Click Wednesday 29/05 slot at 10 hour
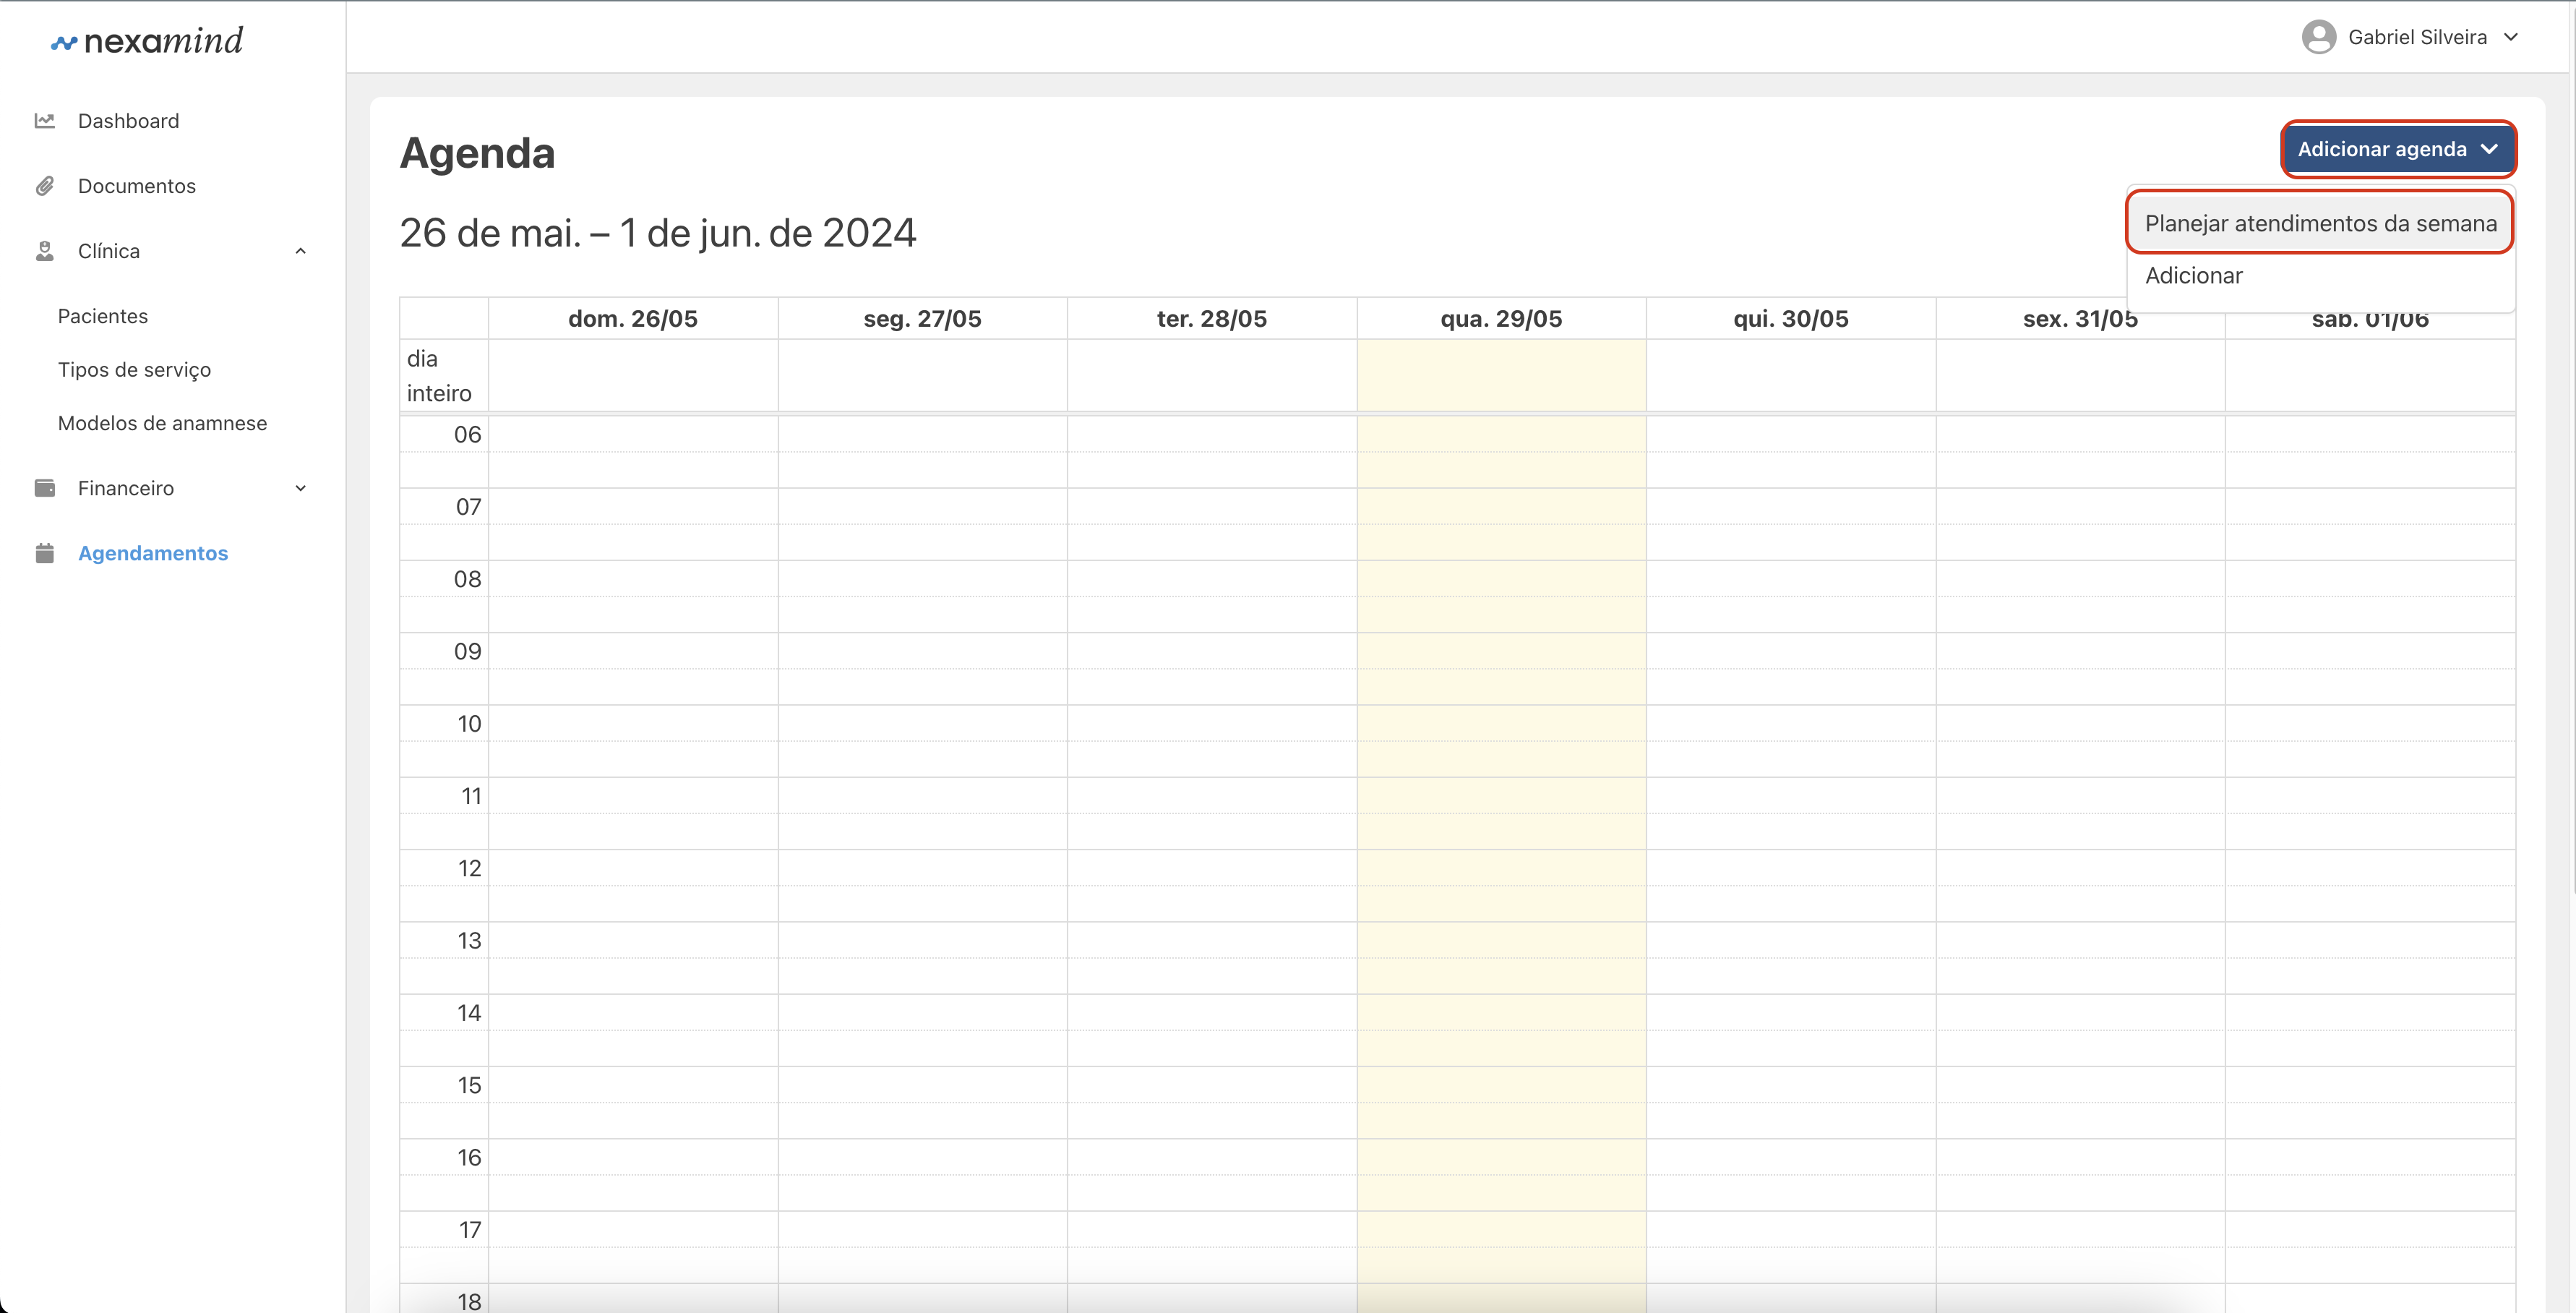The height and width of the screenshot is (1313, 2576). coord(1501,724)
